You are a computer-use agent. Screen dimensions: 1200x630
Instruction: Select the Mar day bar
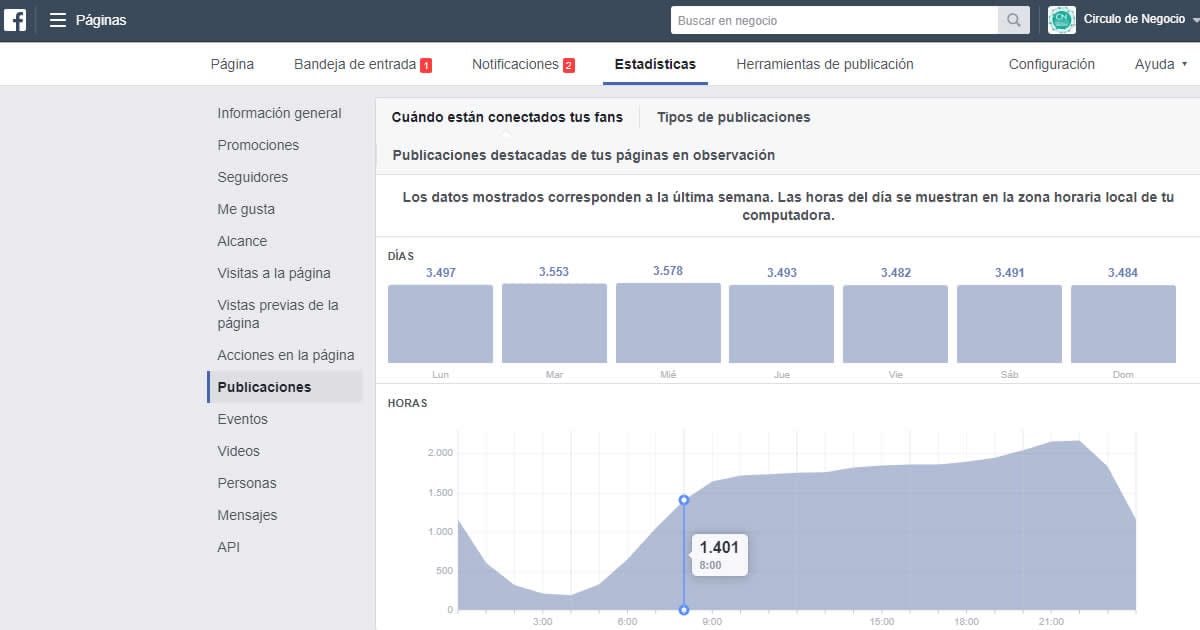[x=554, y=324]
